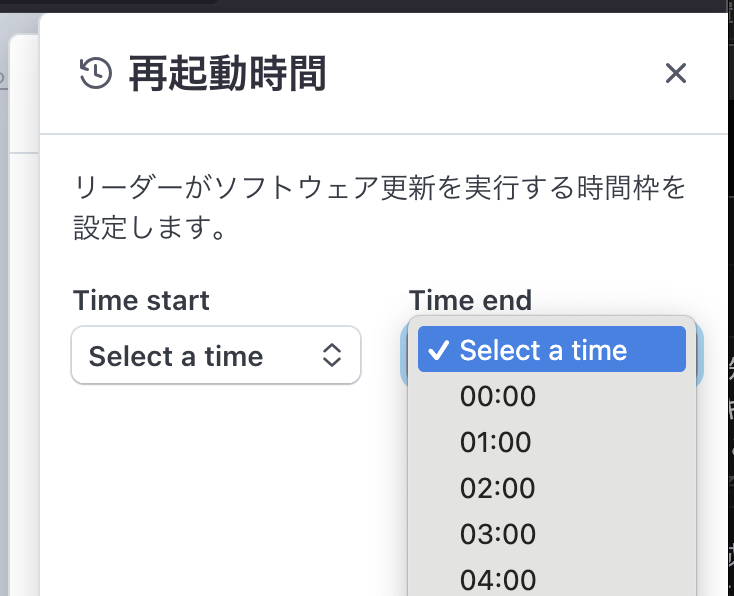Click the 再起動時間 dialog title
This screenshot has width=734, height=596.
[x=227, y=74]
